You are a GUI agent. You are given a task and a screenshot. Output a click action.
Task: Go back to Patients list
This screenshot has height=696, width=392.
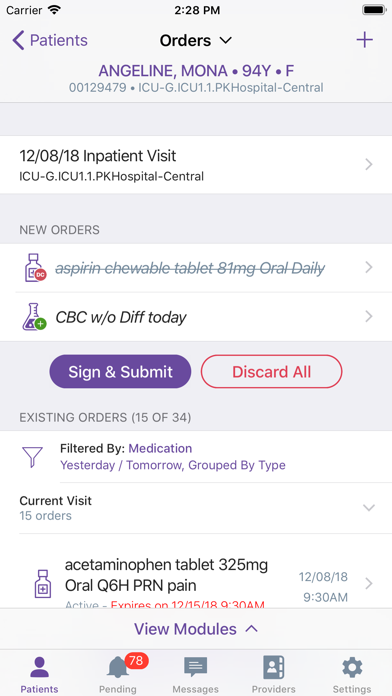(x=50, y=40)
